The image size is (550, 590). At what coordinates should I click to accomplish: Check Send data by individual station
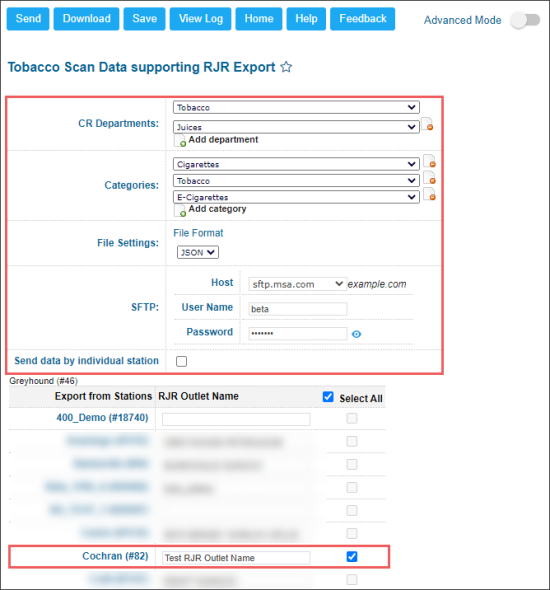[x=181, y=361]
